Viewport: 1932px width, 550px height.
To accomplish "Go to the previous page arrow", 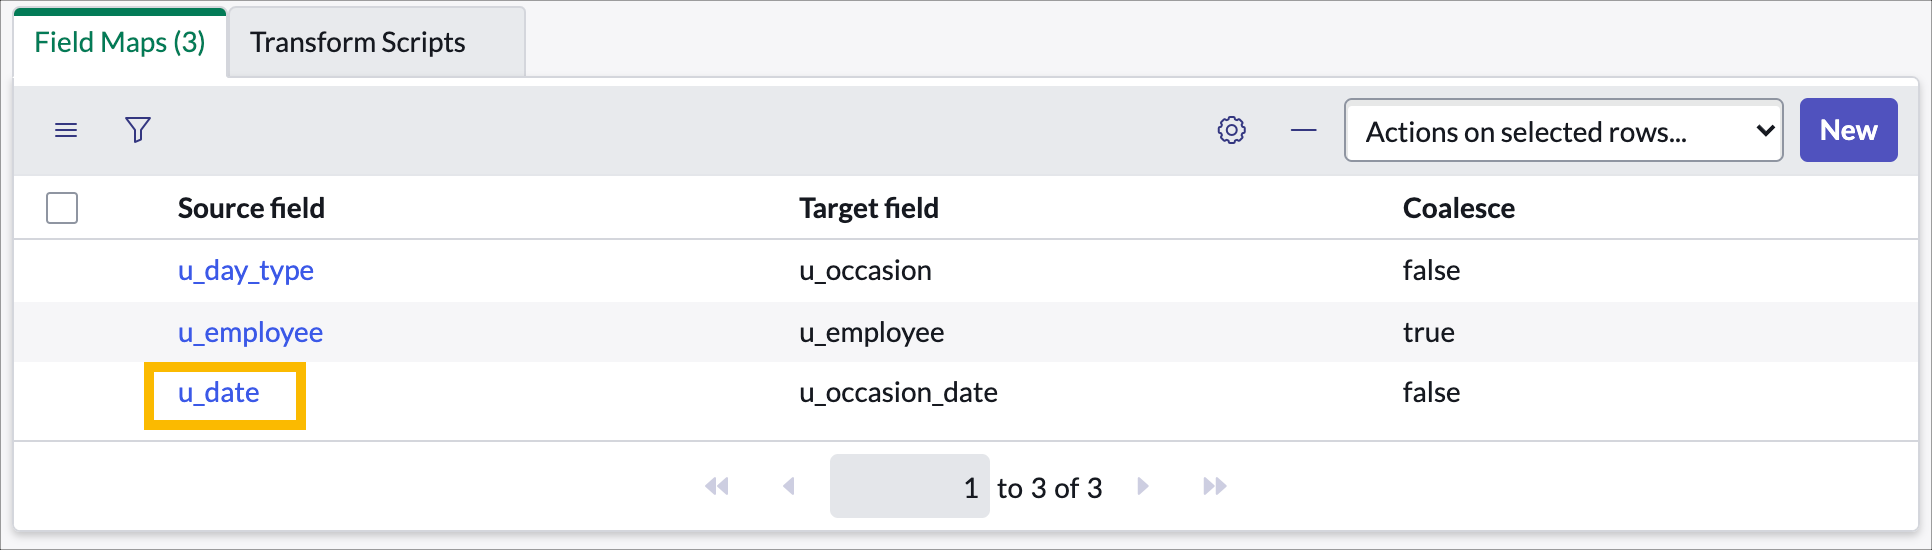I will (x=789, y=486).
